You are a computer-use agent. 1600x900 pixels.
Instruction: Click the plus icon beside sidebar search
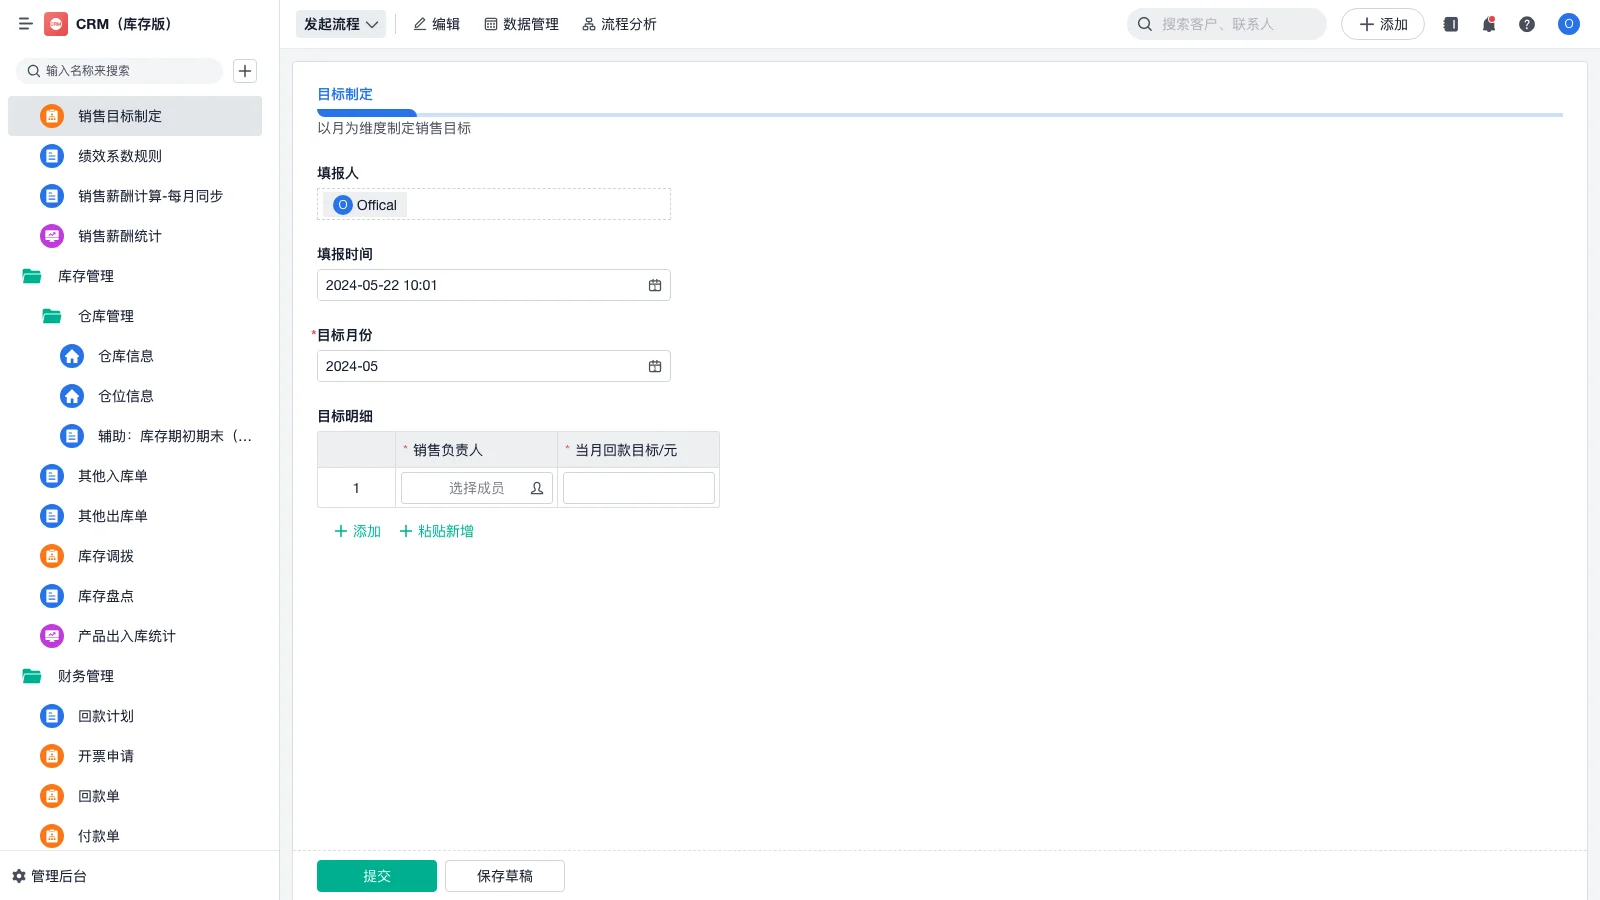244,70
